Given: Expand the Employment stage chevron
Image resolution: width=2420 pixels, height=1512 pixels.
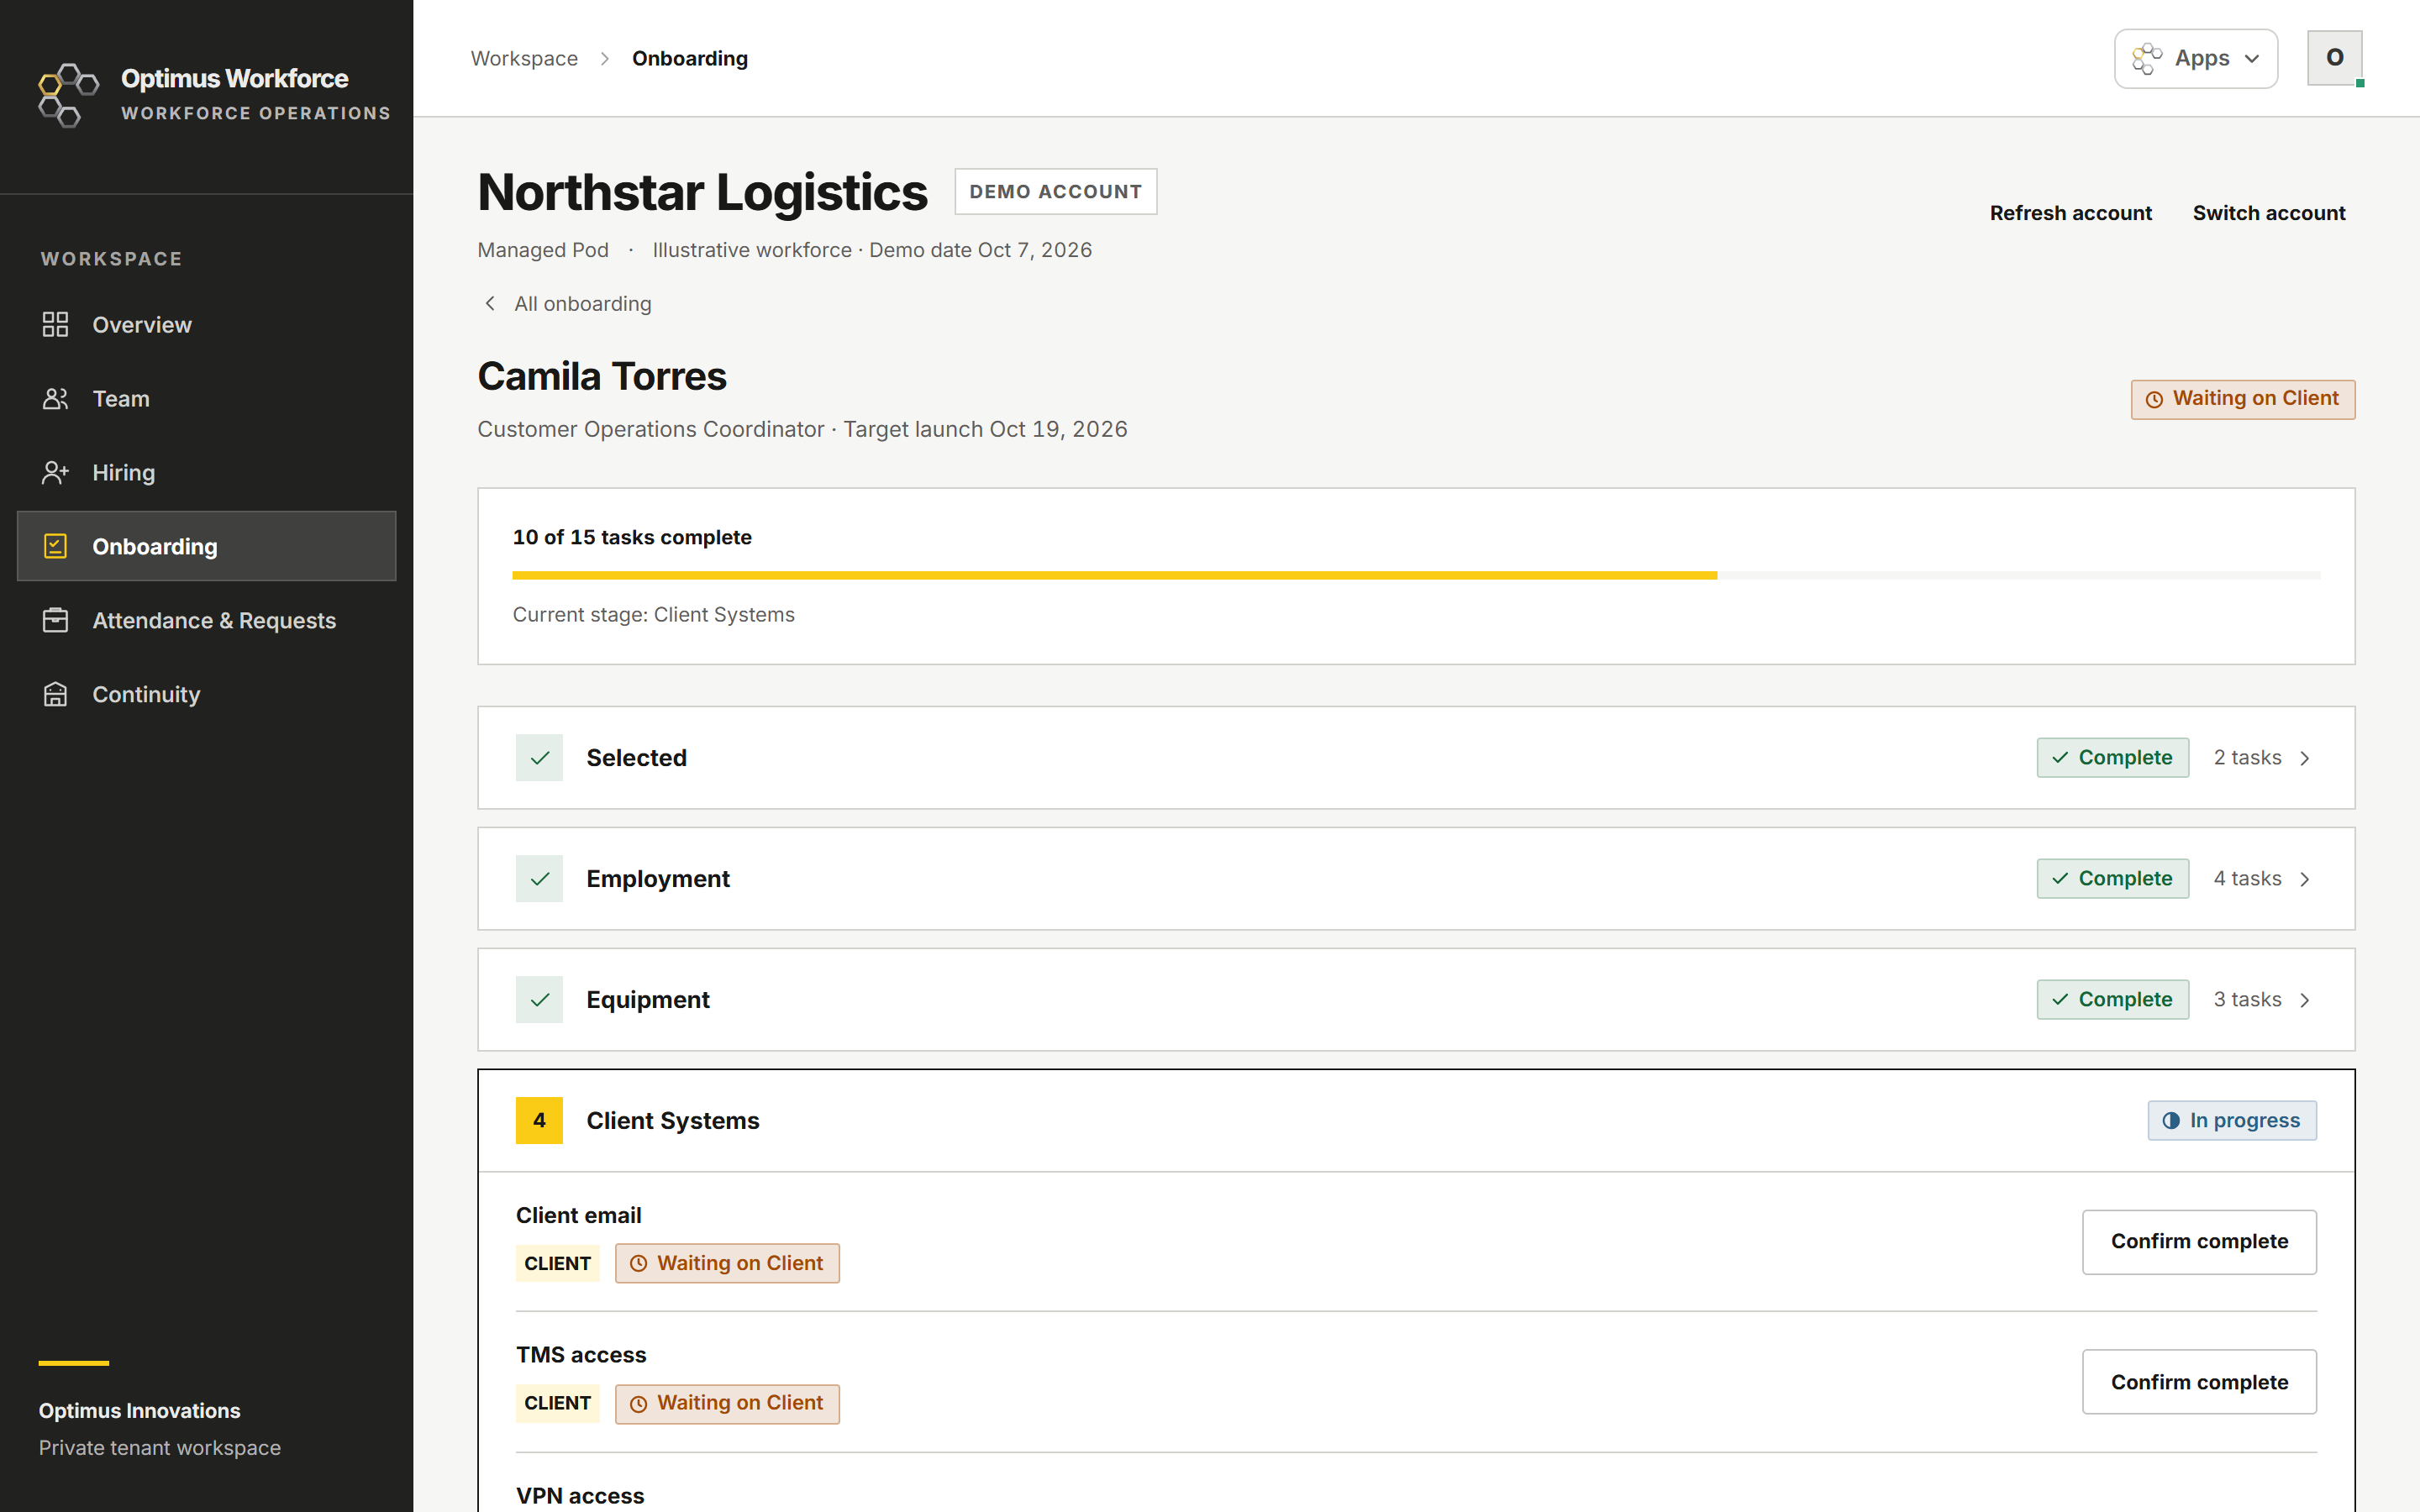Looking at the screenshot, I should point(2305,880).
